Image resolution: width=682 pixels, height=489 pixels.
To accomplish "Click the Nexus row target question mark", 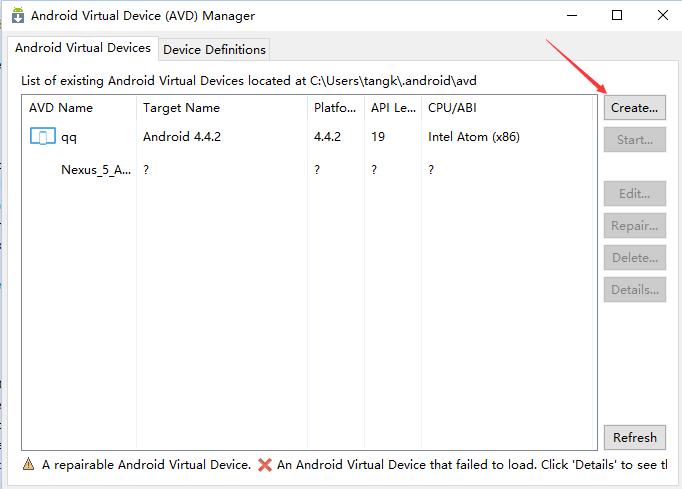I will pyautogui.click(x=146, y=169).
